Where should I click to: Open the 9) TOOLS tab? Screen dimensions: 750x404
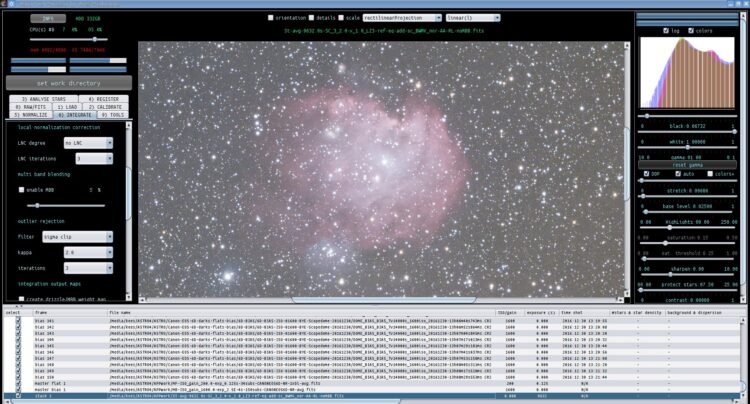click(113, 115)
